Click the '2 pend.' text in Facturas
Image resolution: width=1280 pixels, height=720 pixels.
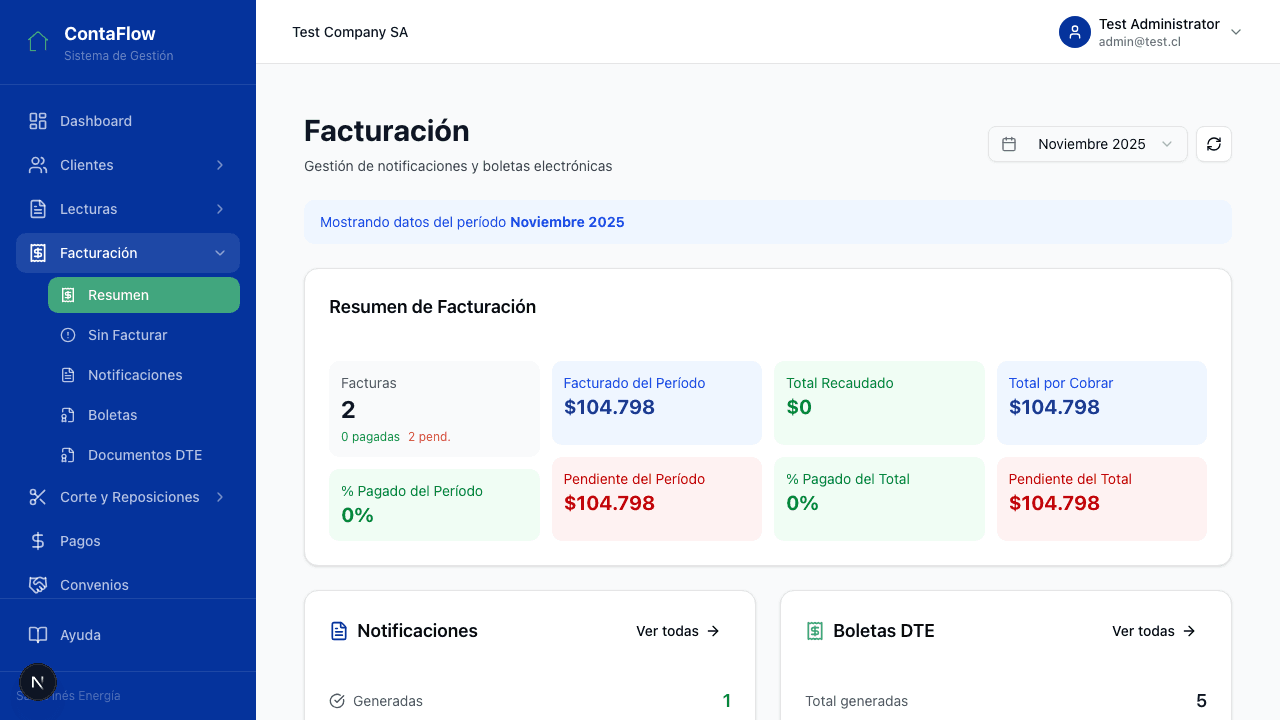(429, 437)
